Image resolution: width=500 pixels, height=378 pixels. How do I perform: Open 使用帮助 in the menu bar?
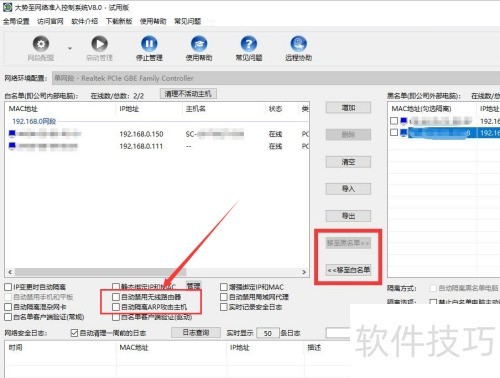click(153, 21)
